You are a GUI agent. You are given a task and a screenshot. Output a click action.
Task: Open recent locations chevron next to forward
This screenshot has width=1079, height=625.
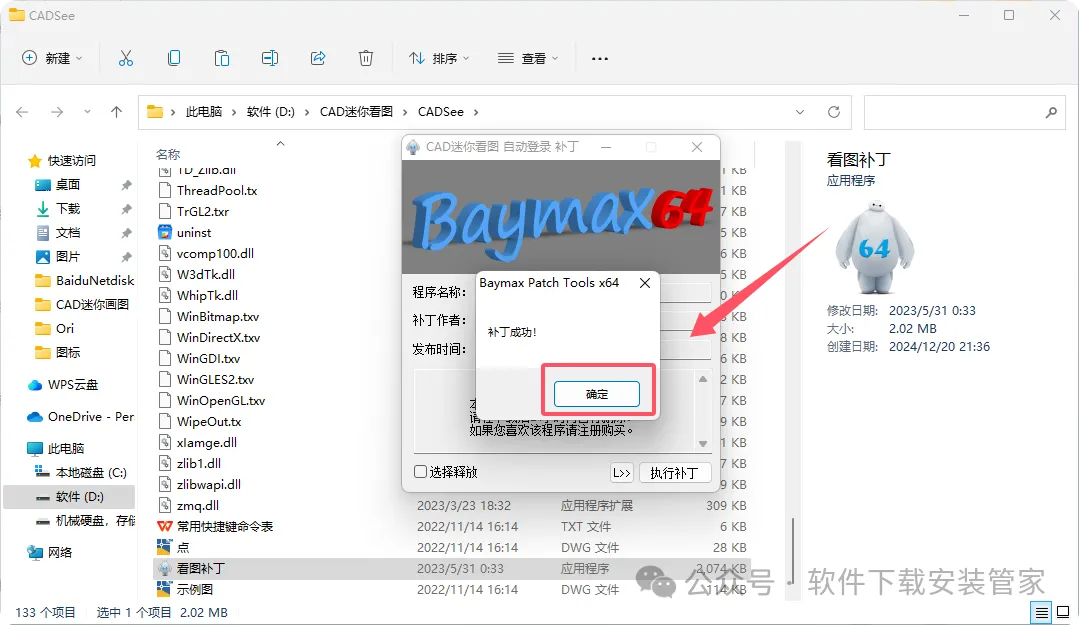(87, 112)
